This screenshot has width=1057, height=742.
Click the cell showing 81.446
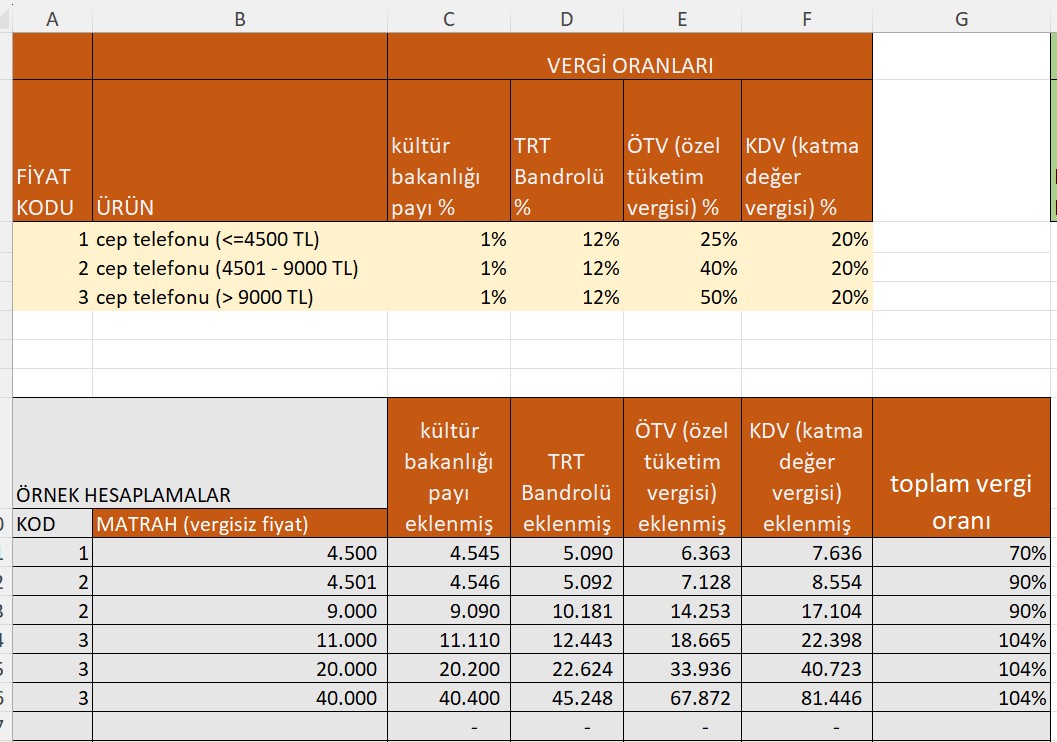point(806,698)
